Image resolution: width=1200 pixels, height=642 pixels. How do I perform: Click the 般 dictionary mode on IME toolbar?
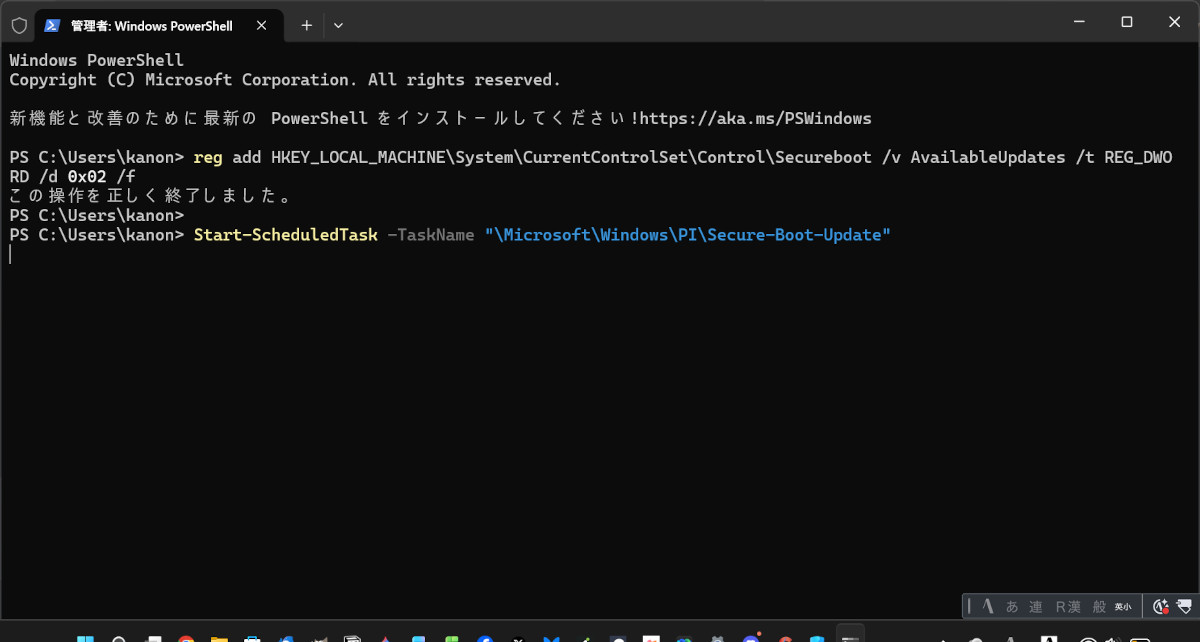point(1099,606)
